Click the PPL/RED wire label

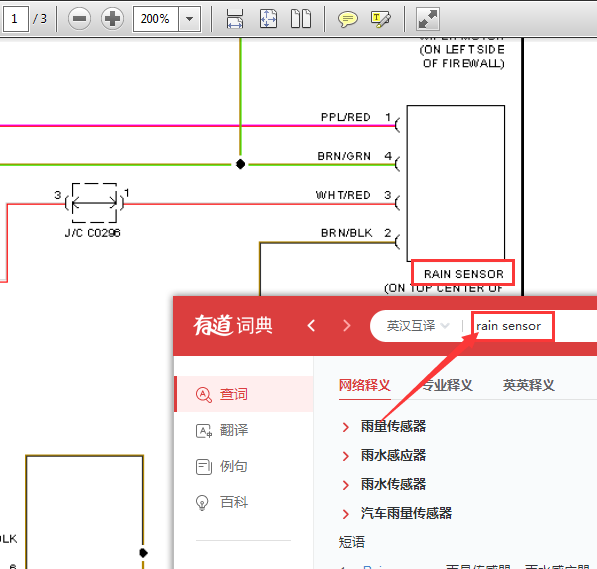(346, 117)
